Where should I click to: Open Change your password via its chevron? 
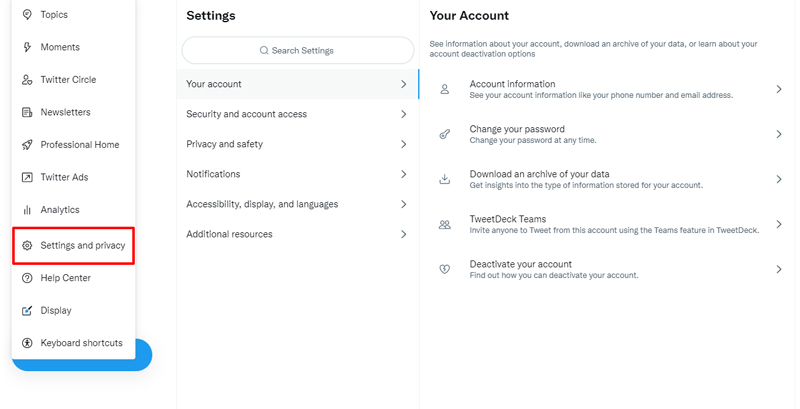779,134
